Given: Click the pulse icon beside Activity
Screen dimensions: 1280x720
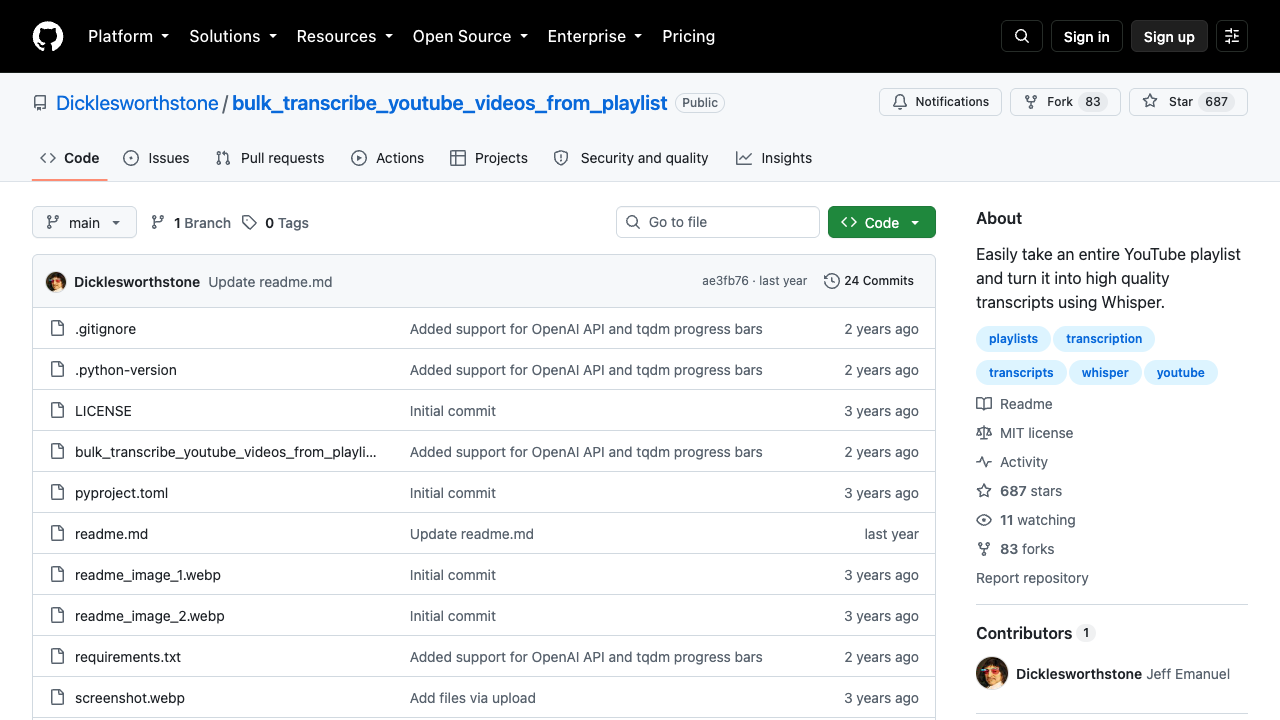Looking at the screenshot, I should 984,462.
